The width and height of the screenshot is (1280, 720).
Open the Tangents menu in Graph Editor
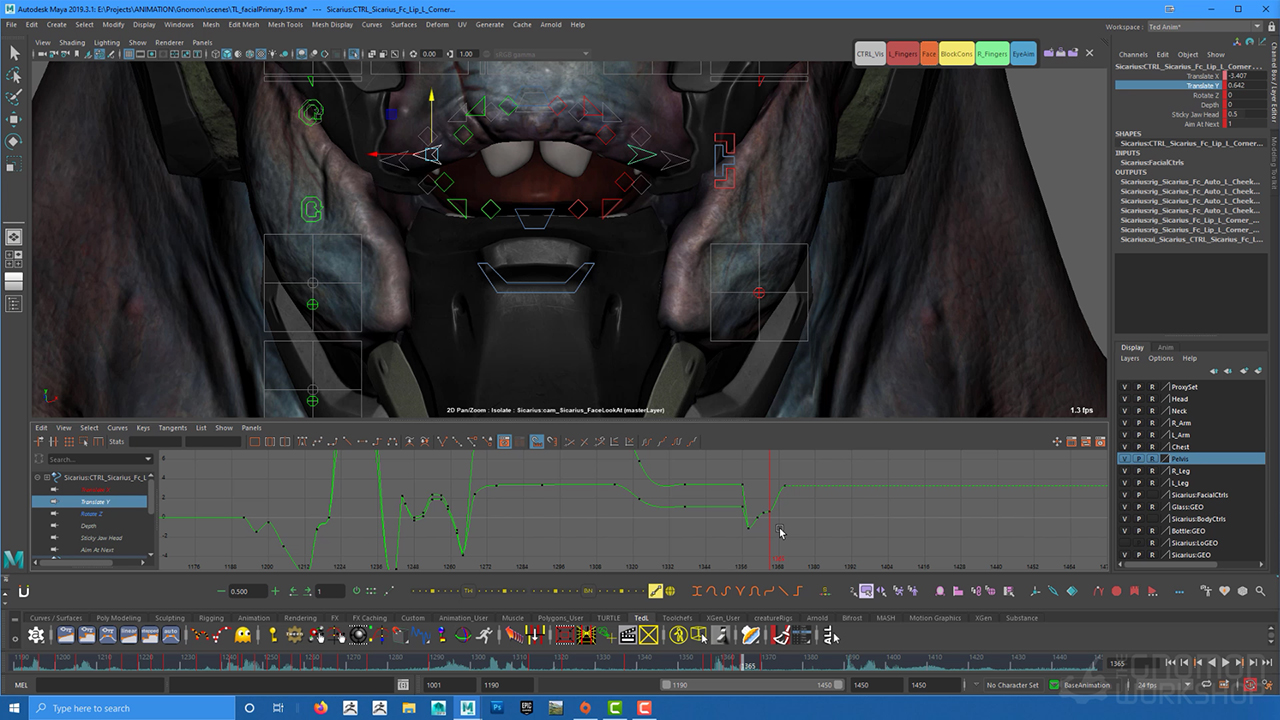point(173,428)
